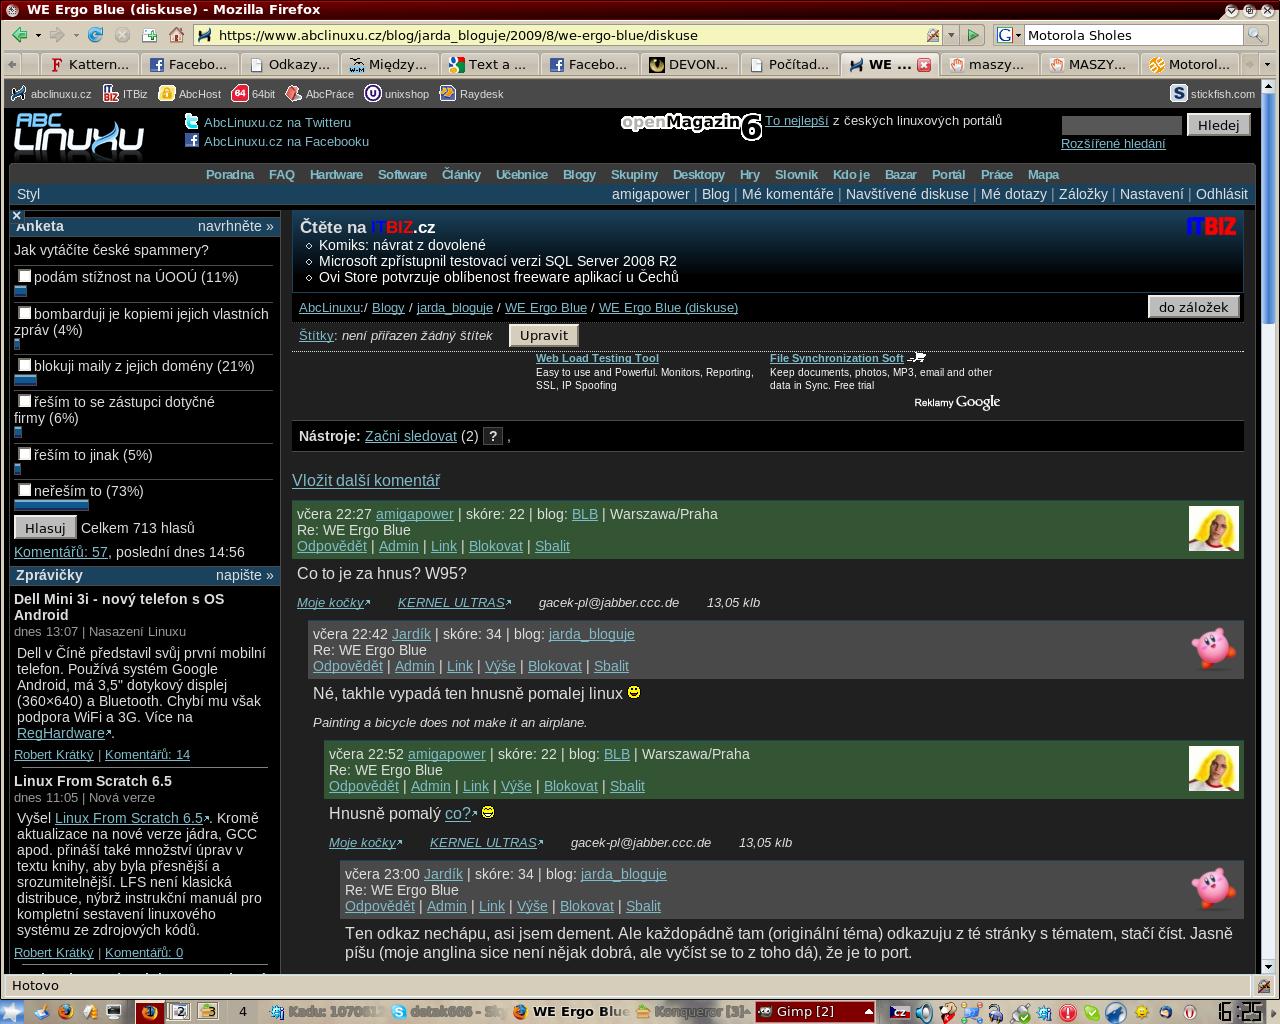1280x1024 pixels.
Task: Close the WE Ergo Blue tab
Action: click(924, 64)
